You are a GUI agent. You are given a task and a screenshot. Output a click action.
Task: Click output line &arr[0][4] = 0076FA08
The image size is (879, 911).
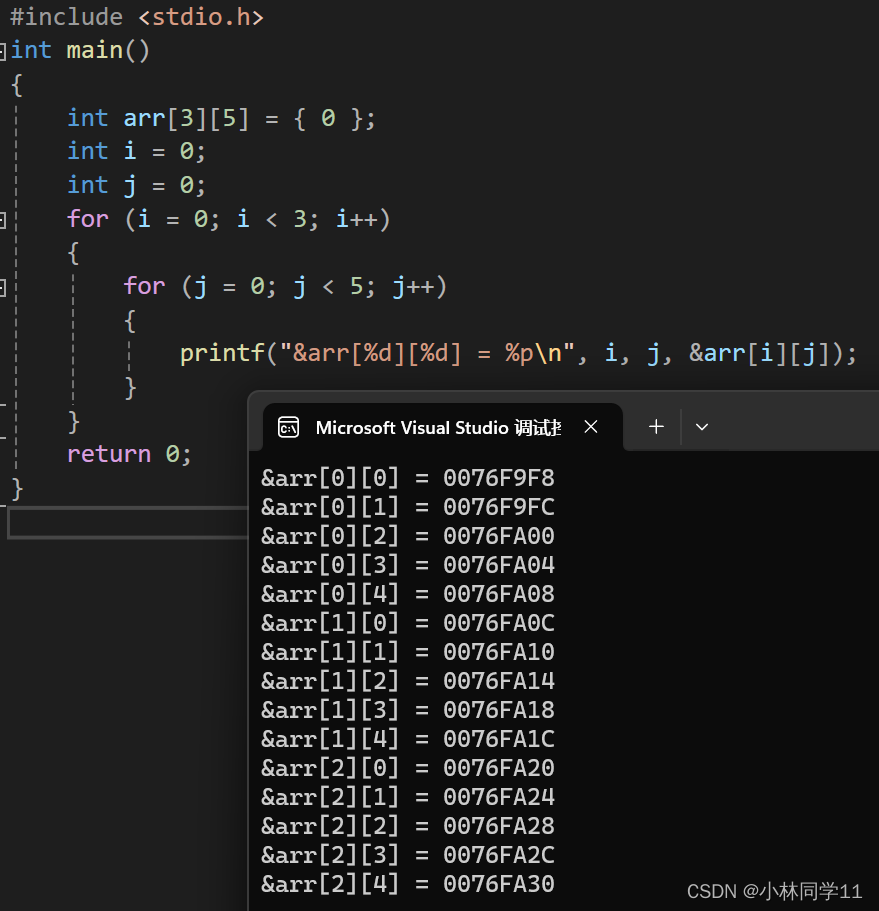[408, 594]
